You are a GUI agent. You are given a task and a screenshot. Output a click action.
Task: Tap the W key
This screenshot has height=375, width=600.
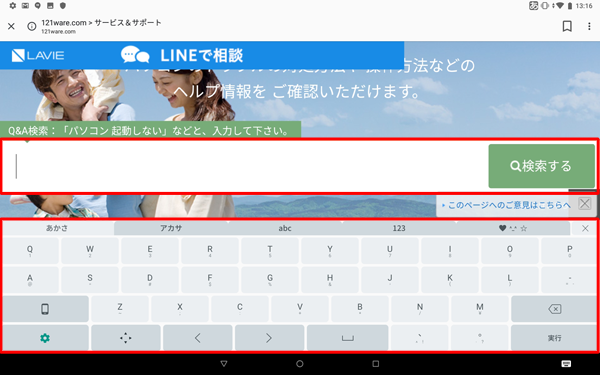point(90,251)
